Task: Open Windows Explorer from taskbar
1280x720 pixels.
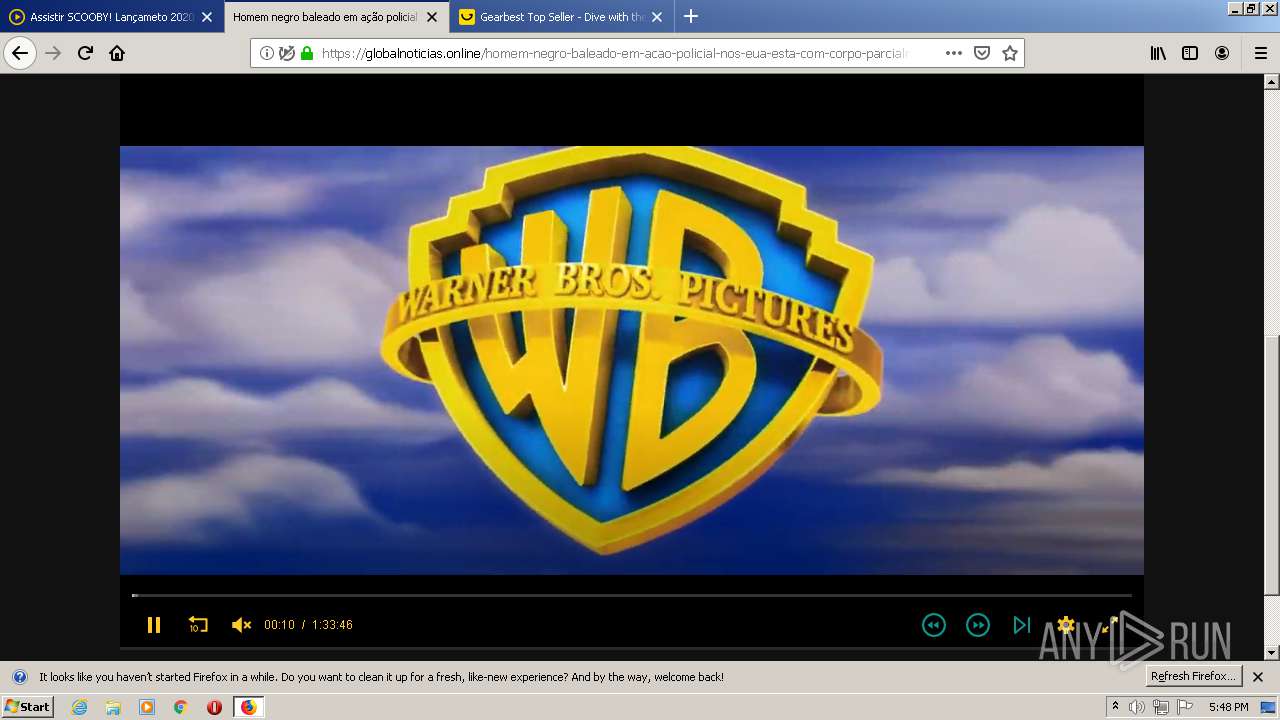Action: (113, 707)
